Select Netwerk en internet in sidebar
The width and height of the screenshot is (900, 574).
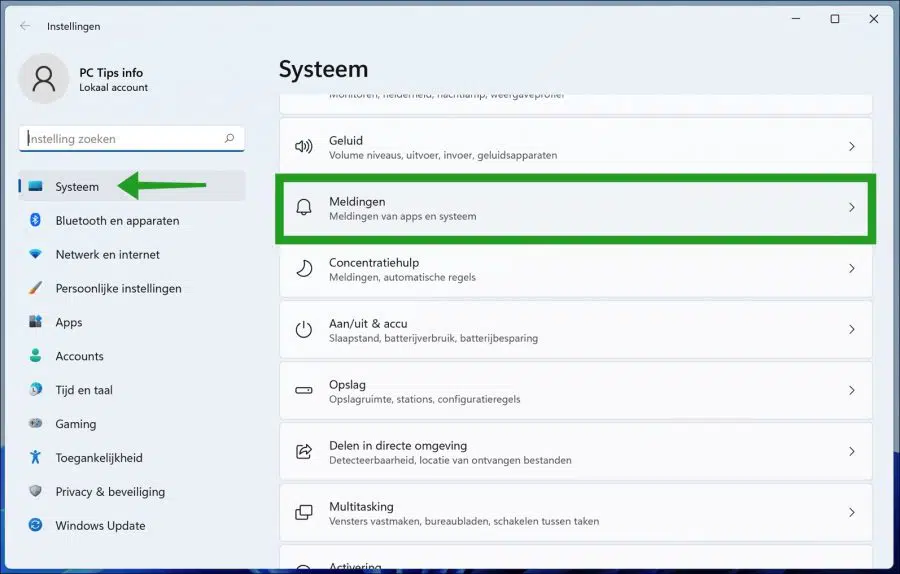click(132, 254)
